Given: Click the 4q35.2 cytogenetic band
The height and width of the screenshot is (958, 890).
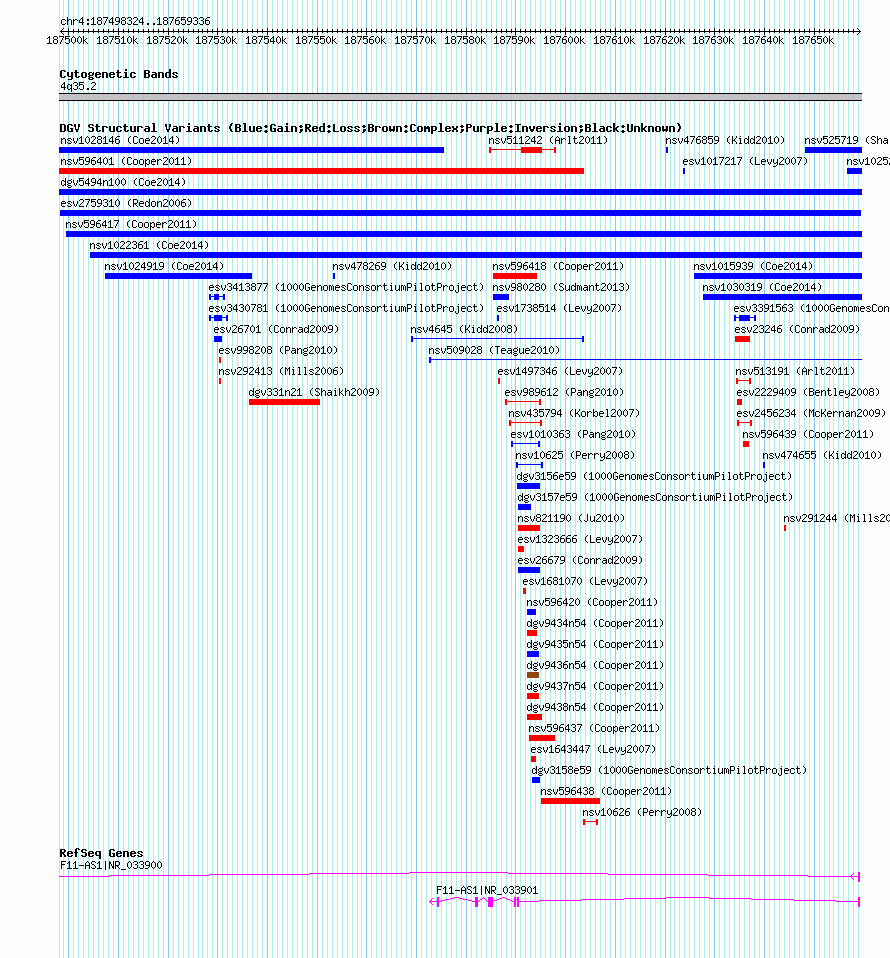Looking at the screenshot, I should 460,97.
